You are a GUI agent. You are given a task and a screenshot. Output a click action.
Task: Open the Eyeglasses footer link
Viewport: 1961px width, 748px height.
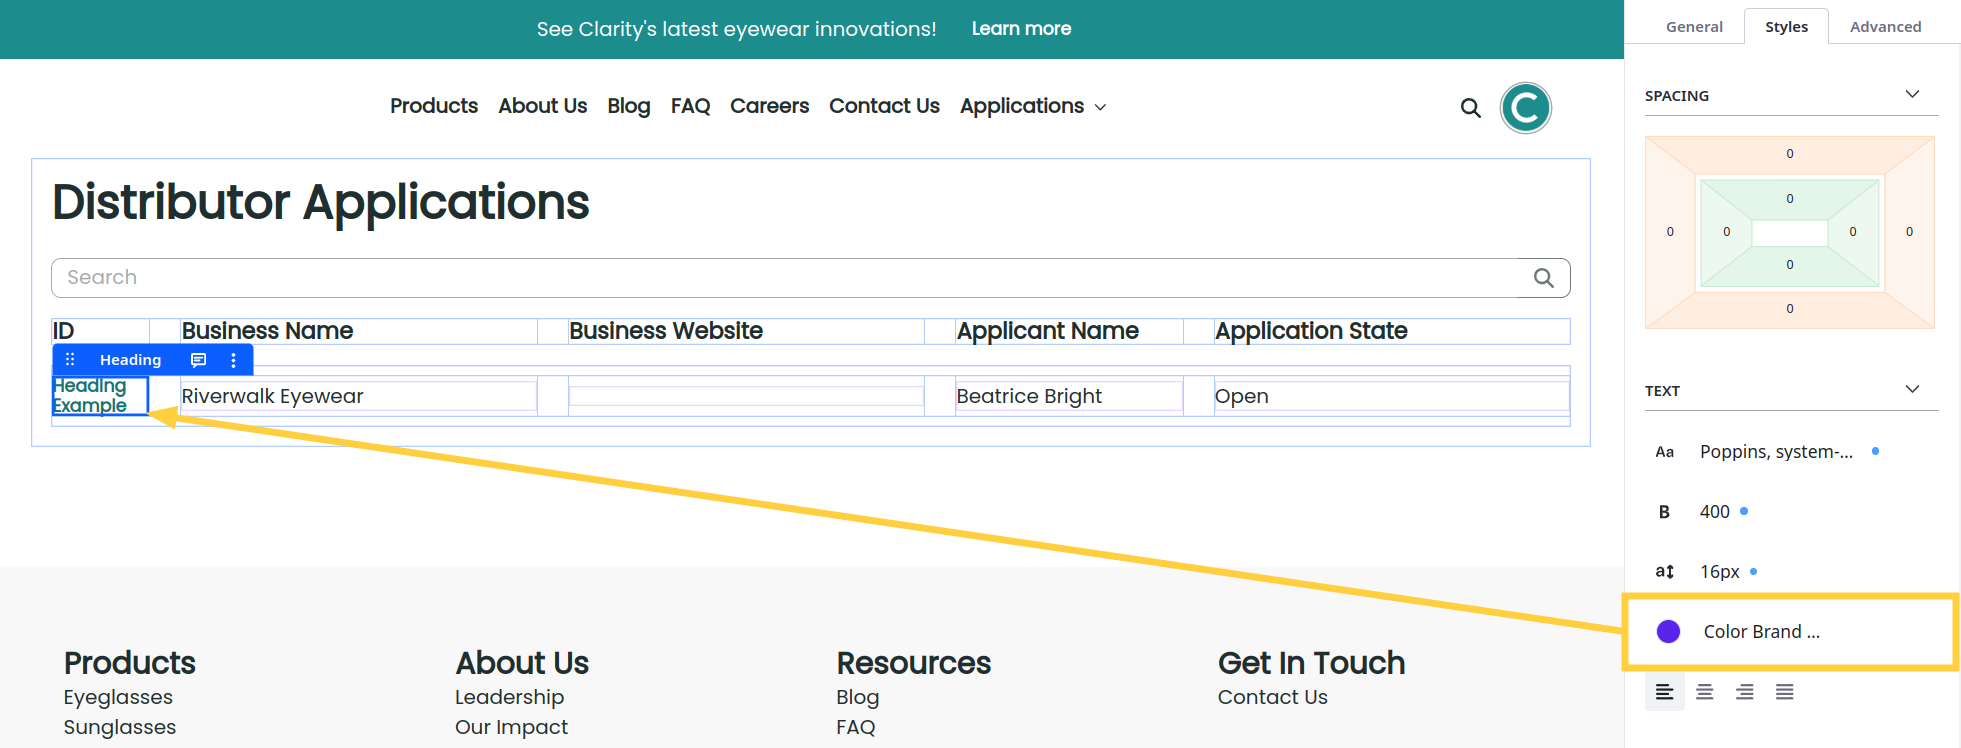coord(118,697)
